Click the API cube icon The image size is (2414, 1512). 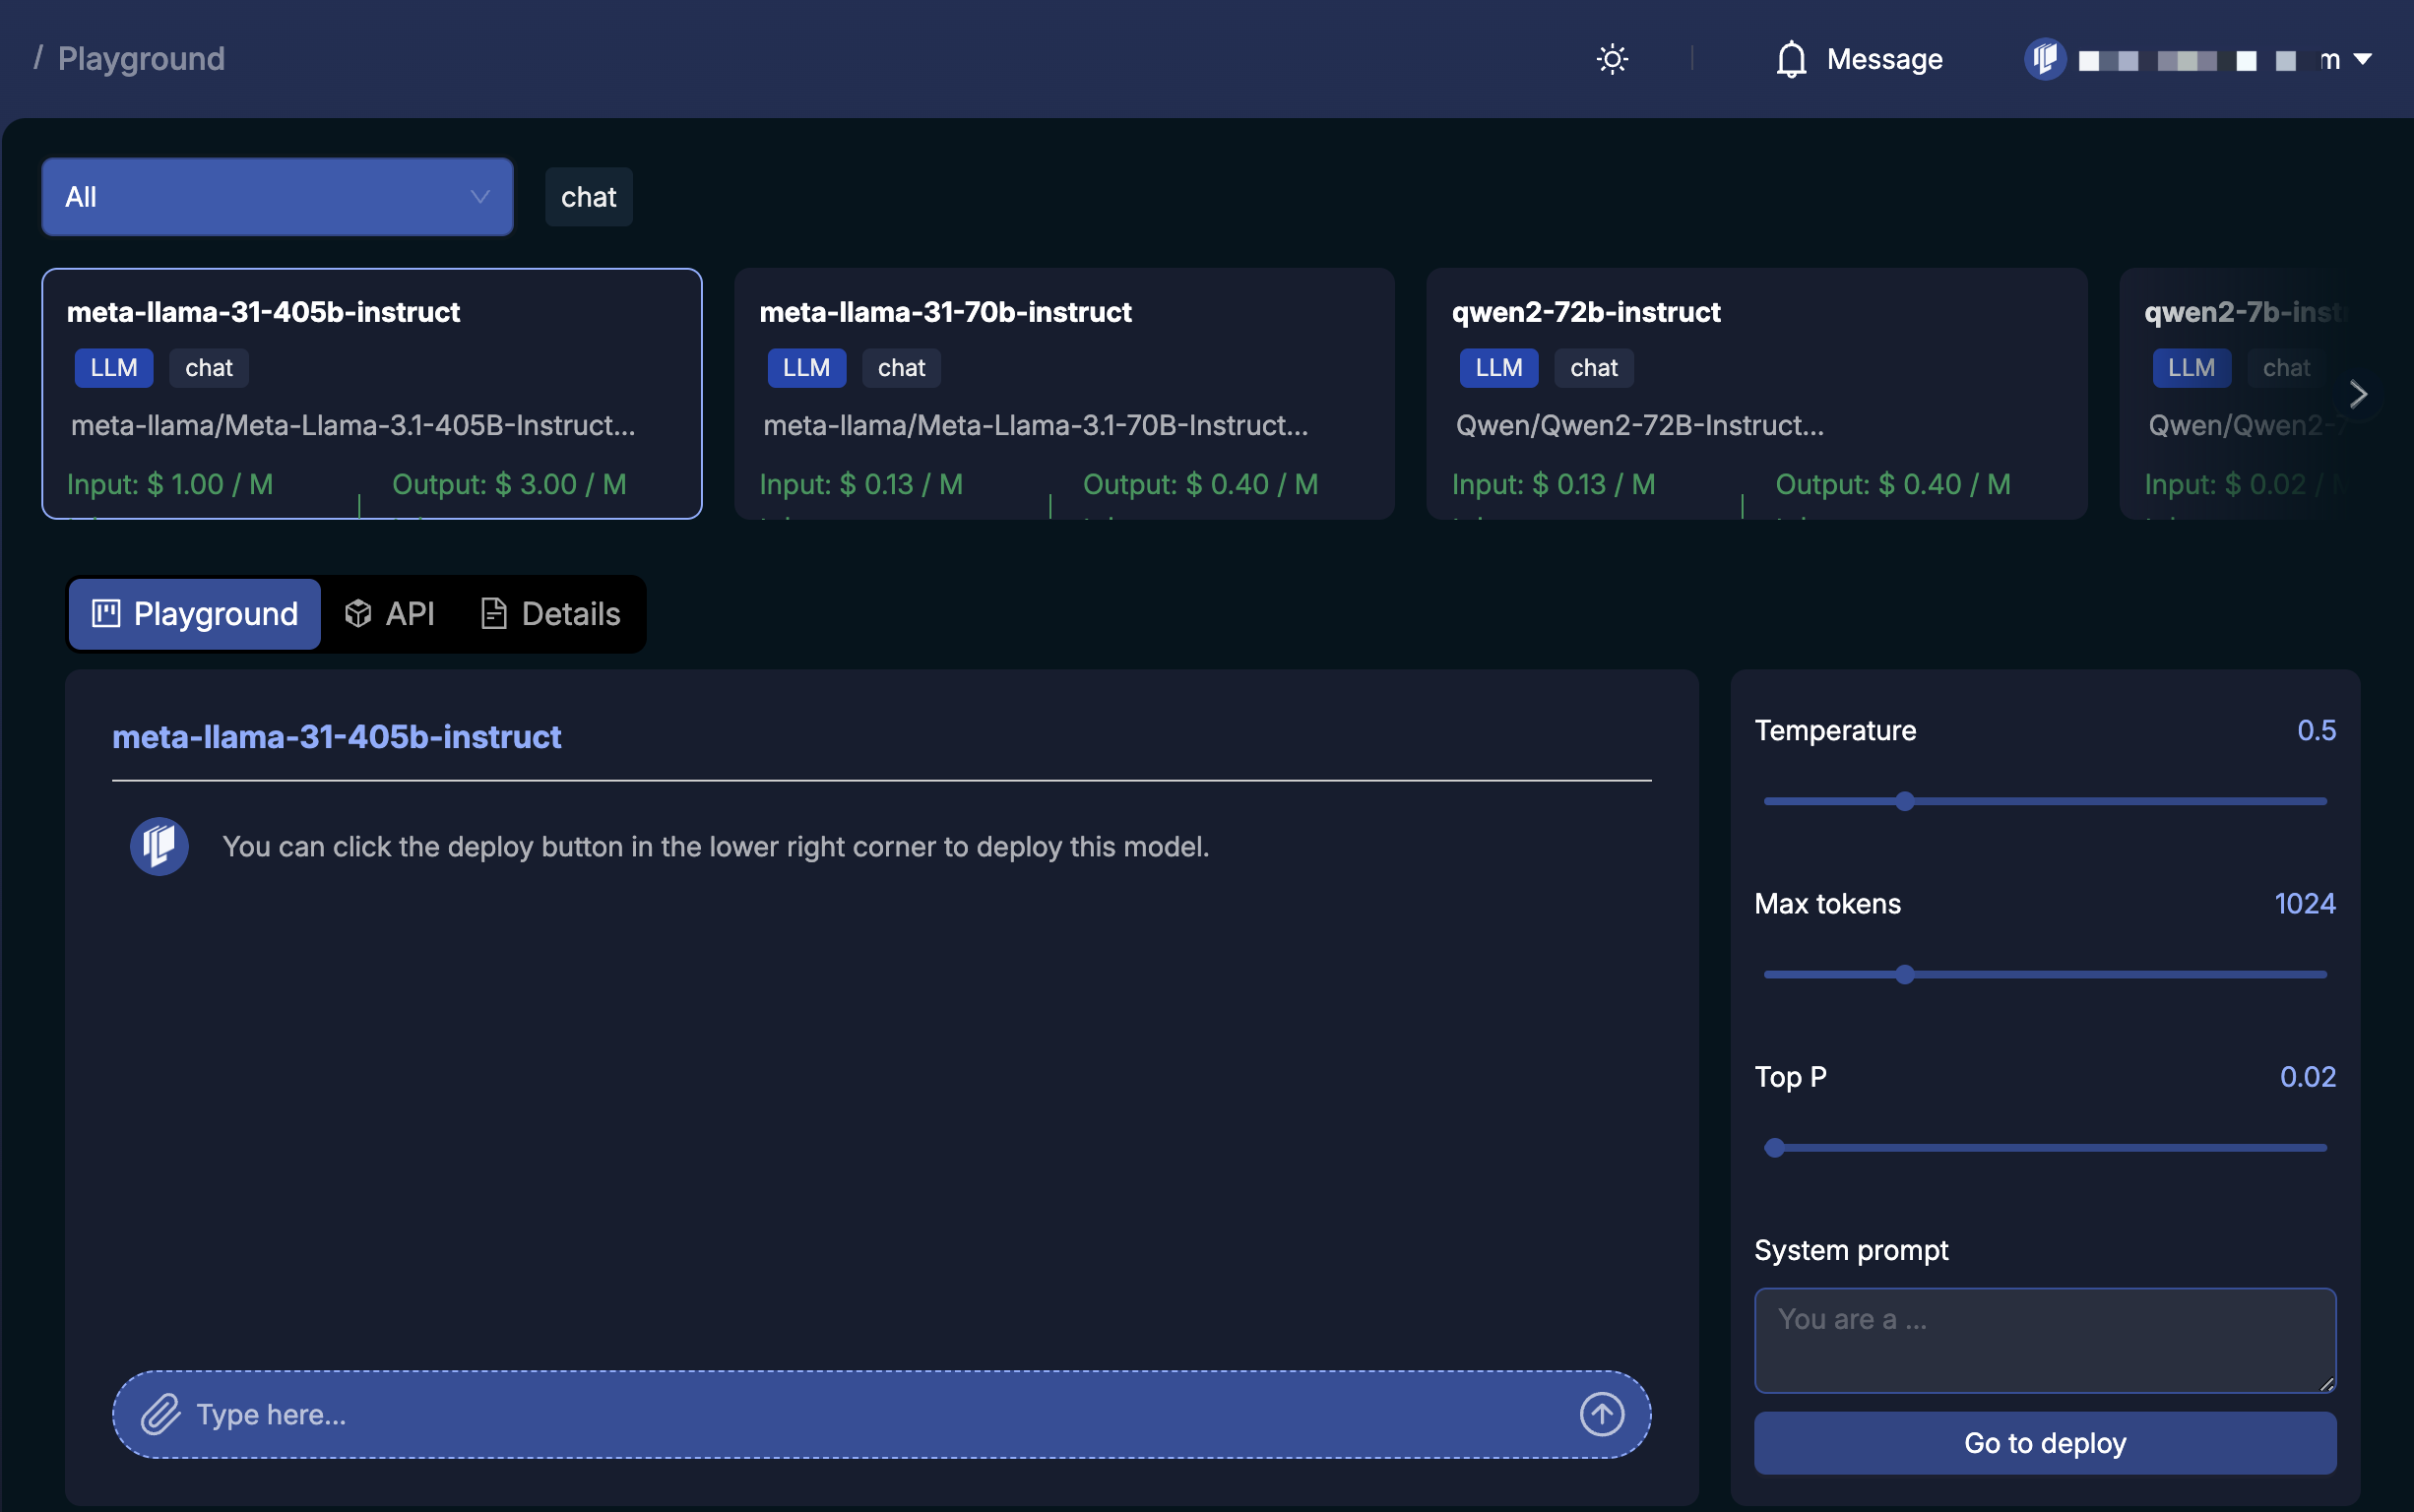[x=358, y=613]
